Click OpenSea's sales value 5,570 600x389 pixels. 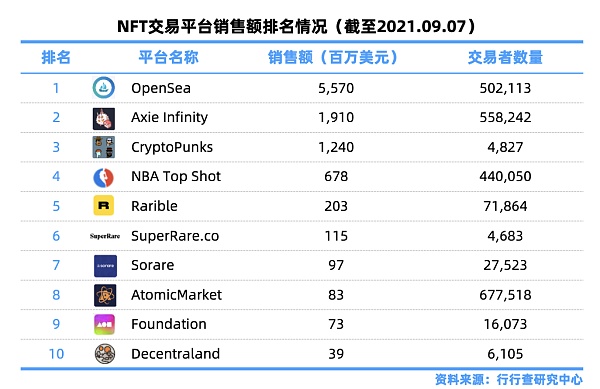coord(336,88)
